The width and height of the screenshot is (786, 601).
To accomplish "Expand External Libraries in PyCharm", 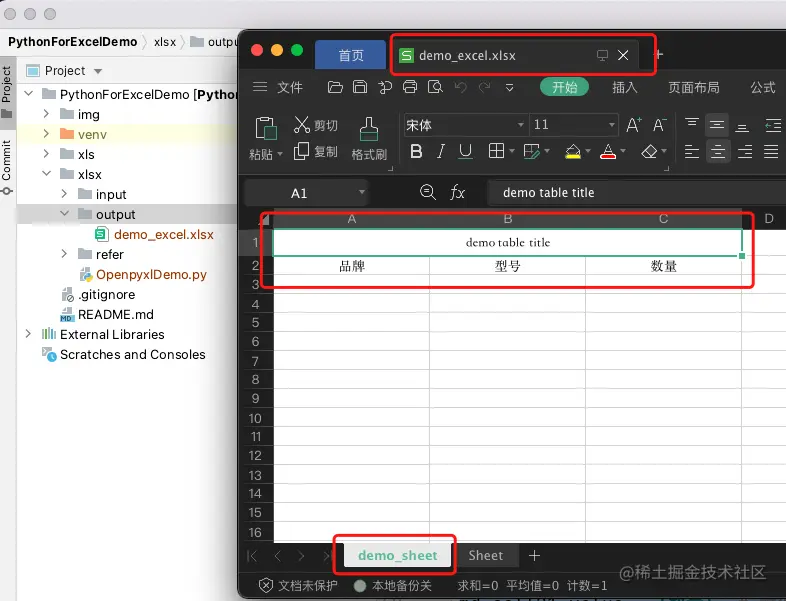I will coord(29,334).
